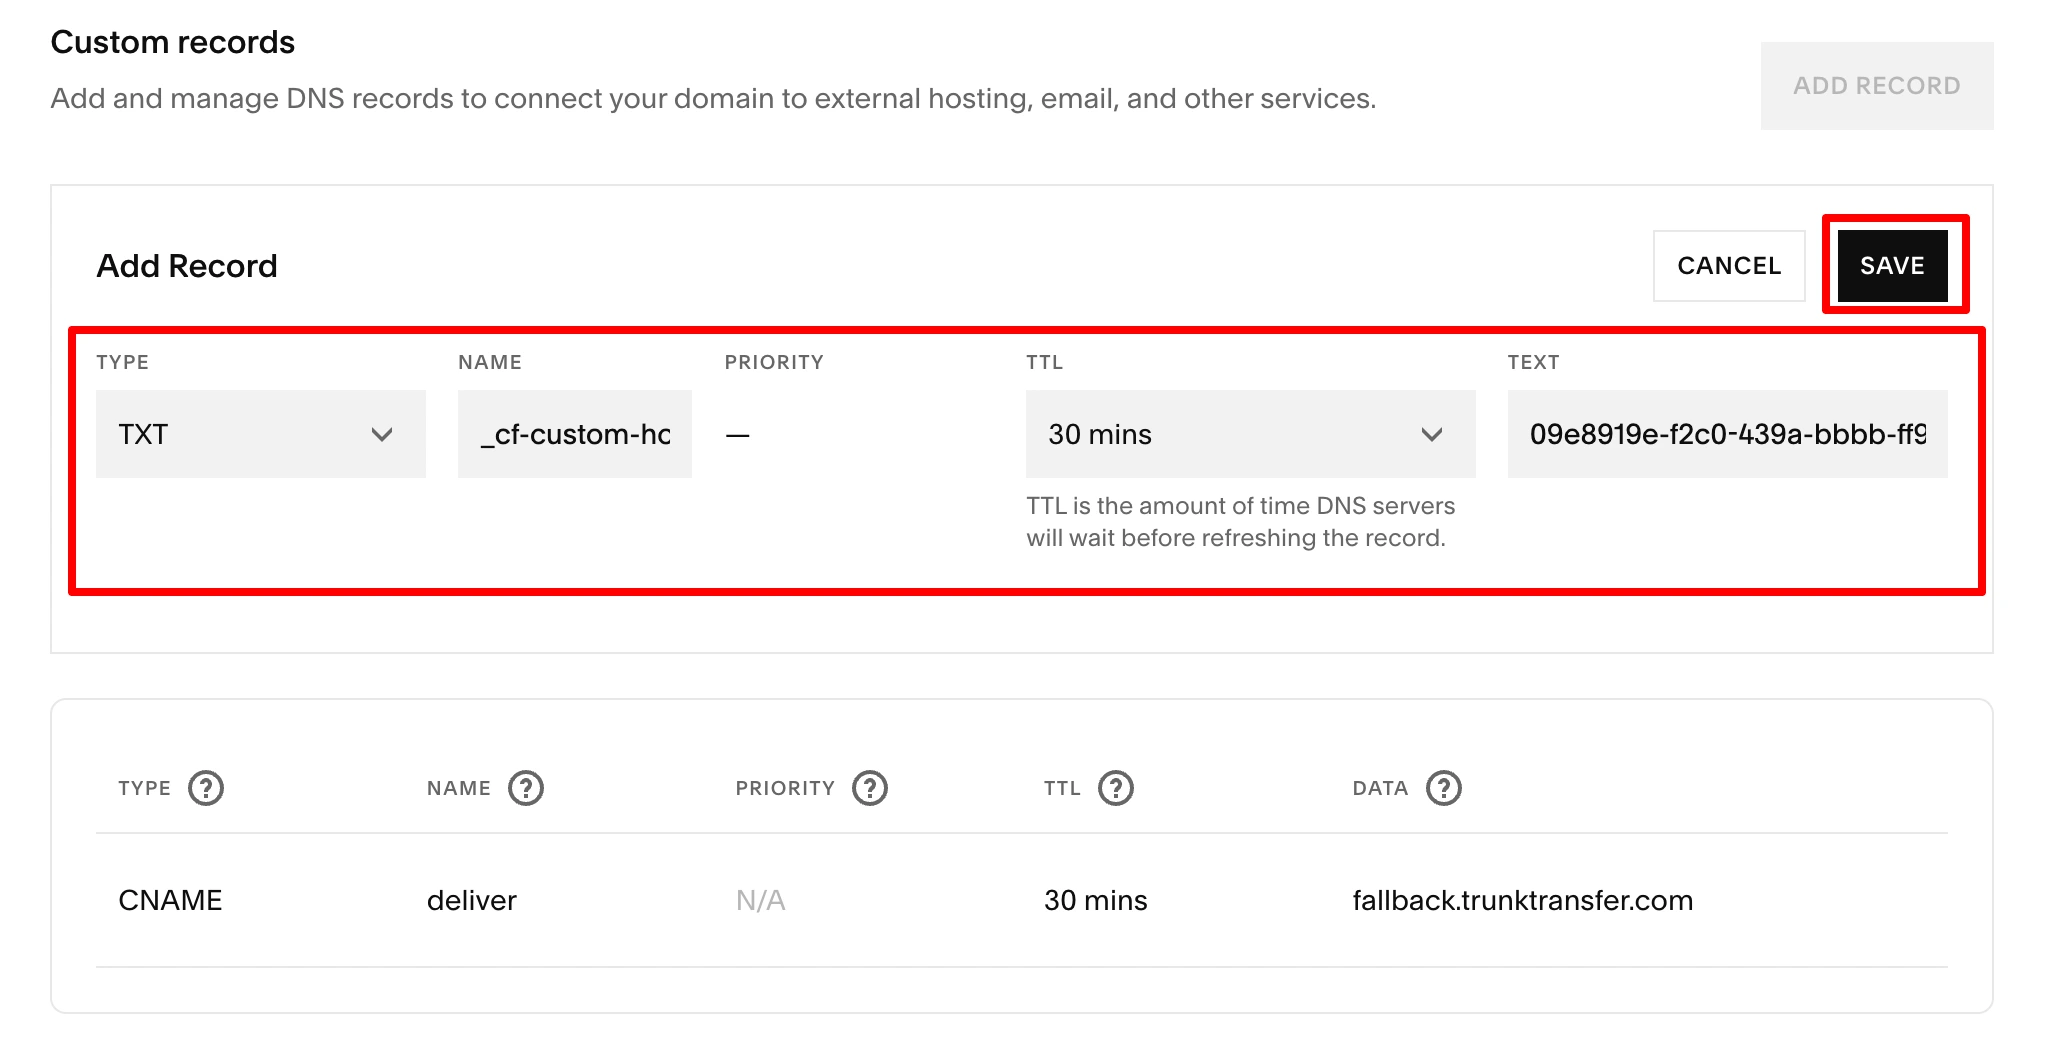The height and width of the screenshot is (1058, 2062).
Task: Select the deliver record name
Action: point(472,900)
